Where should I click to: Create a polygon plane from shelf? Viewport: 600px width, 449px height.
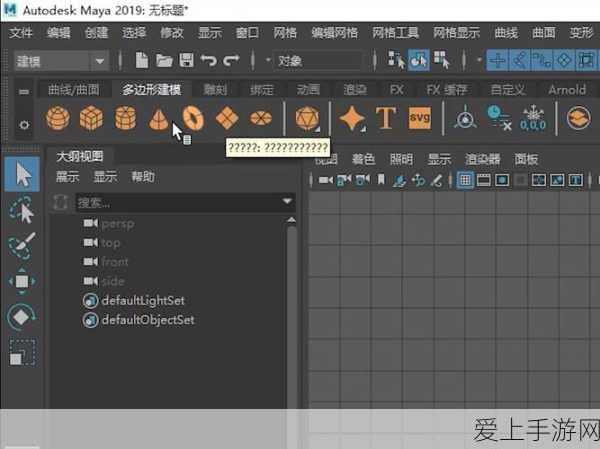click(227, 118)
